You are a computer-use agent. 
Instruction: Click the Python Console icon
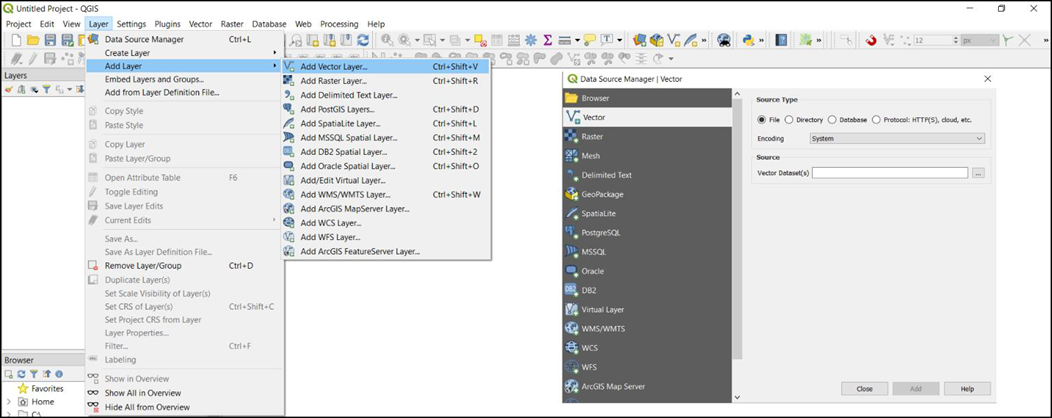tap(748, 40)
